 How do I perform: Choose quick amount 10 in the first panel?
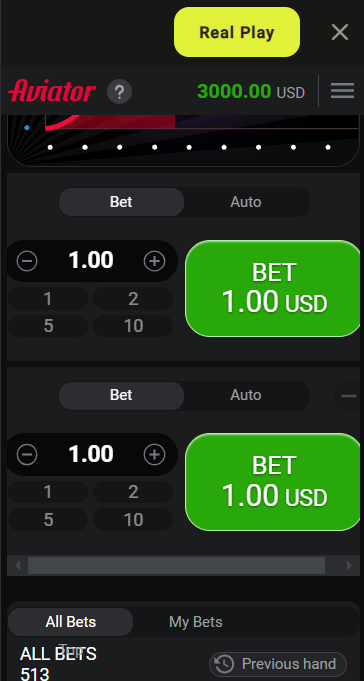coord(133,326)
